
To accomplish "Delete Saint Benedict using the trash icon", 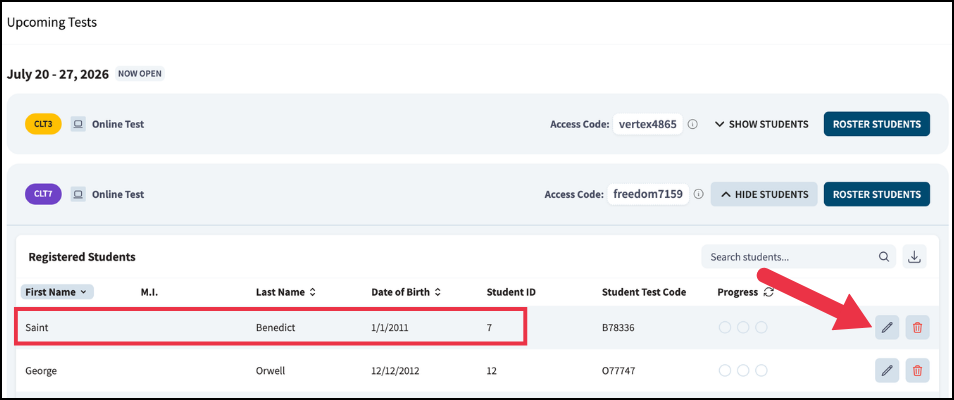I will point(917,328).
